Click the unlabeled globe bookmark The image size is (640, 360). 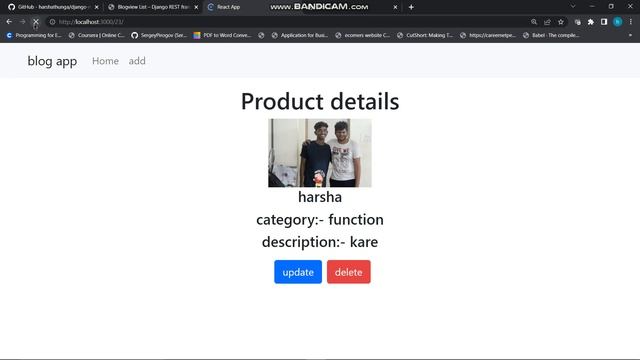click(261, 36)
